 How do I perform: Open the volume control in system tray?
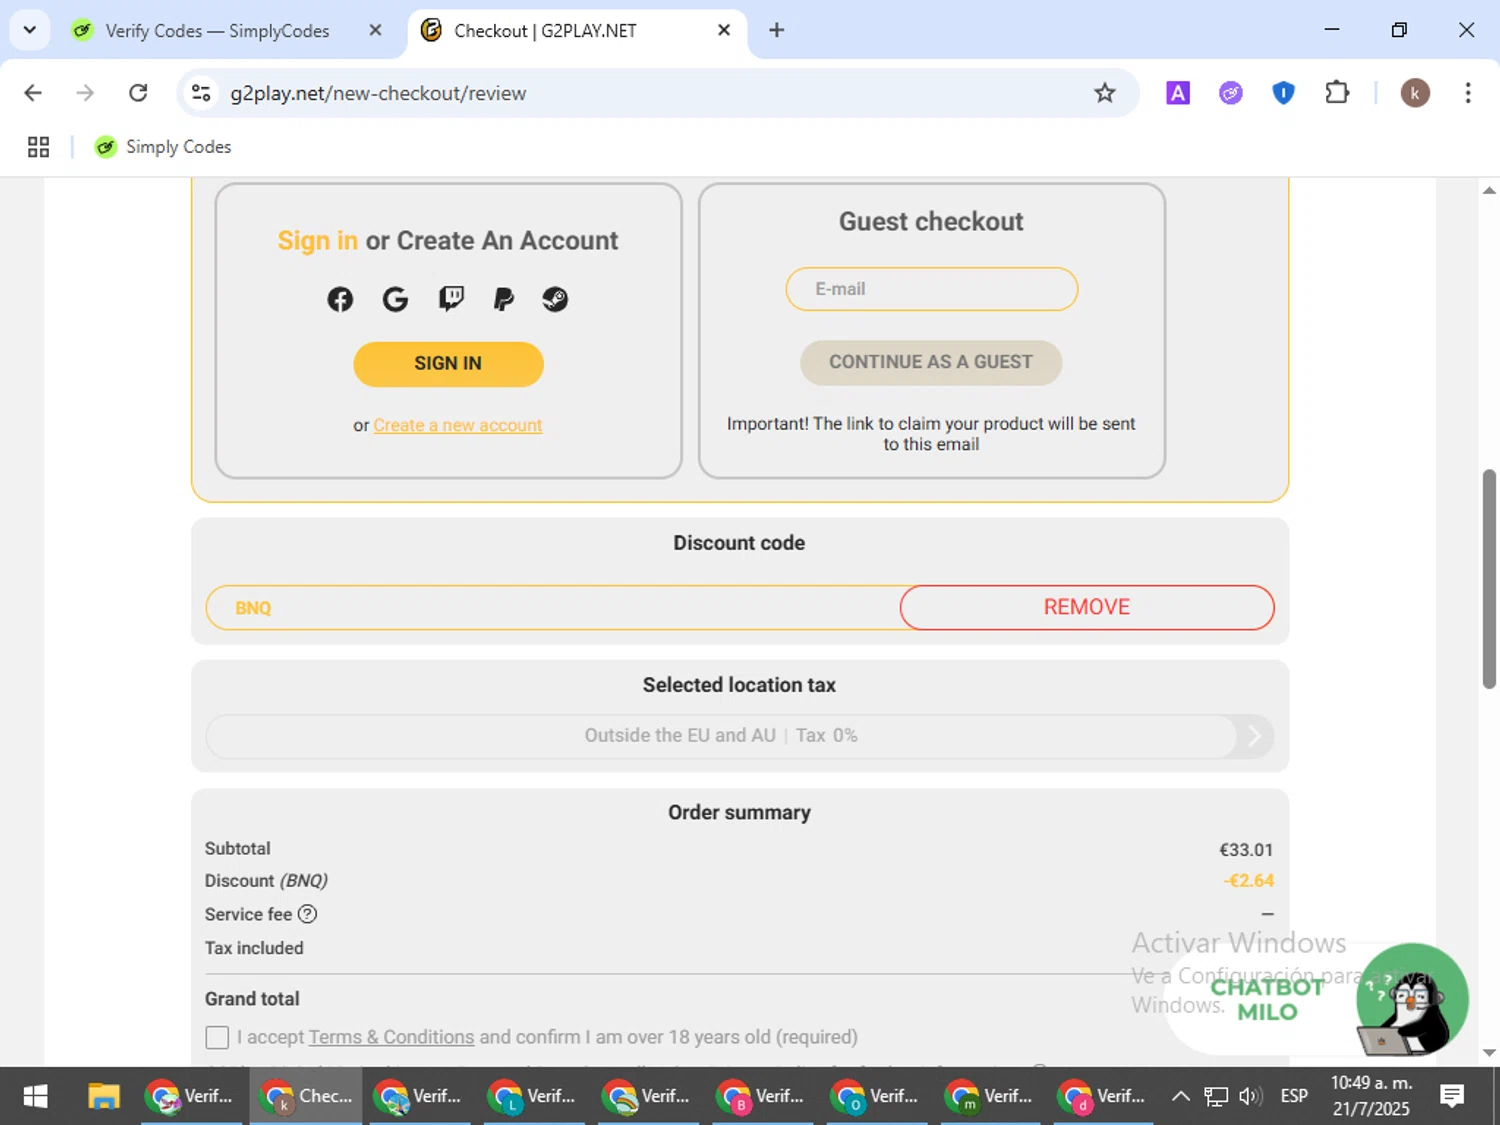1250,1096
